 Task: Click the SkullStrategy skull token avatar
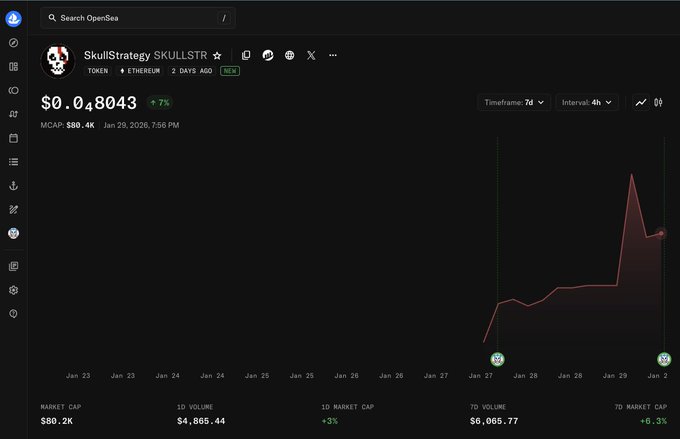click(x=58, y=61)
